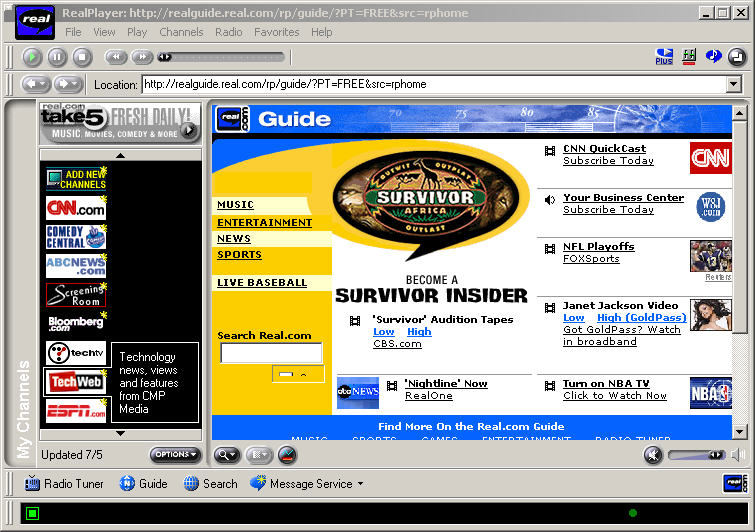Click the Comedy Central channel icon
The width and height of the screenshot is (755, 532).
click(x=75, y=237)
